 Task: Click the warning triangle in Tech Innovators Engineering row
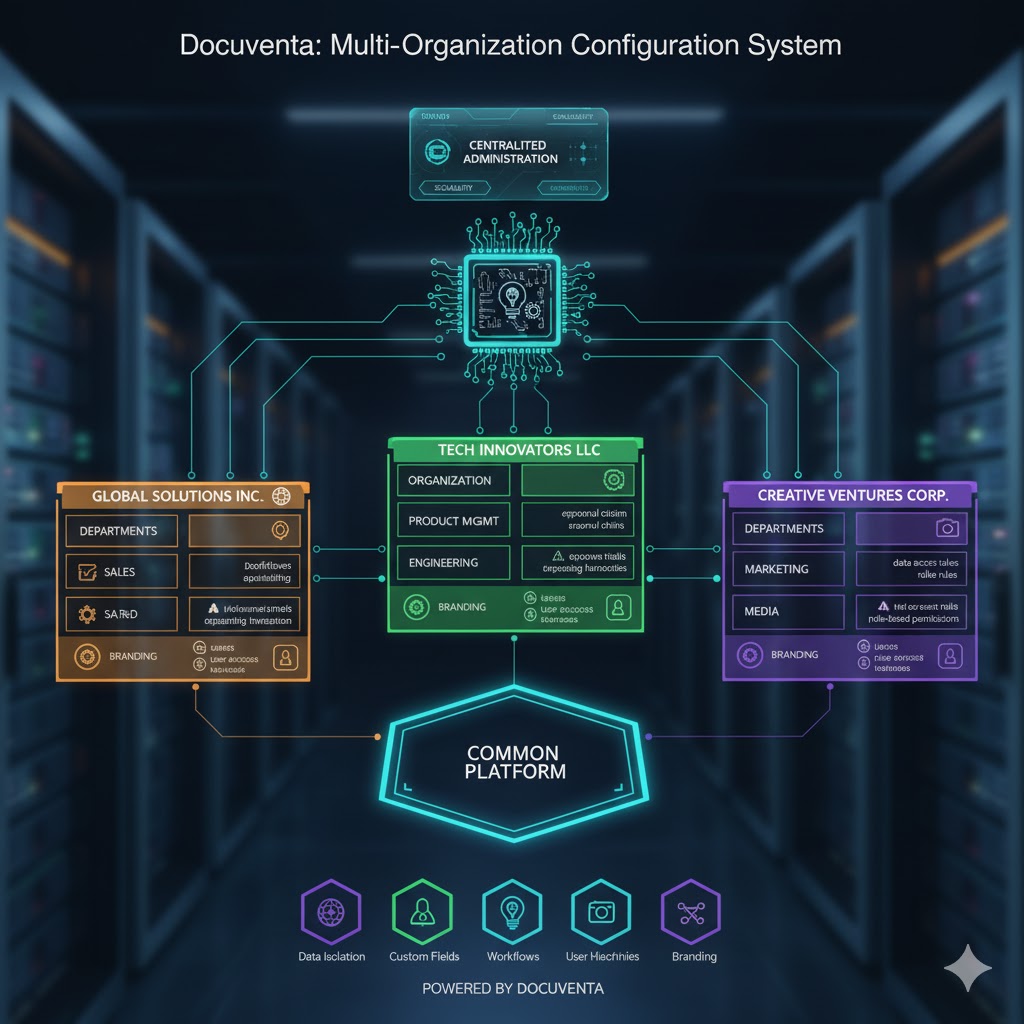pyautogui.click(x=557, y=555)
